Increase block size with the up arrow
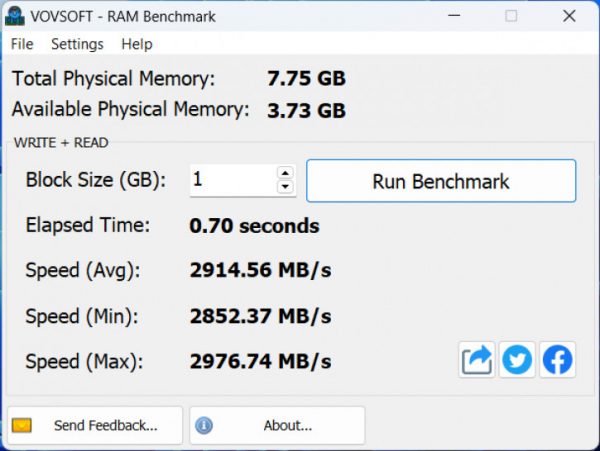Screen dimensions: 600x451 click(x=285, y=174)
